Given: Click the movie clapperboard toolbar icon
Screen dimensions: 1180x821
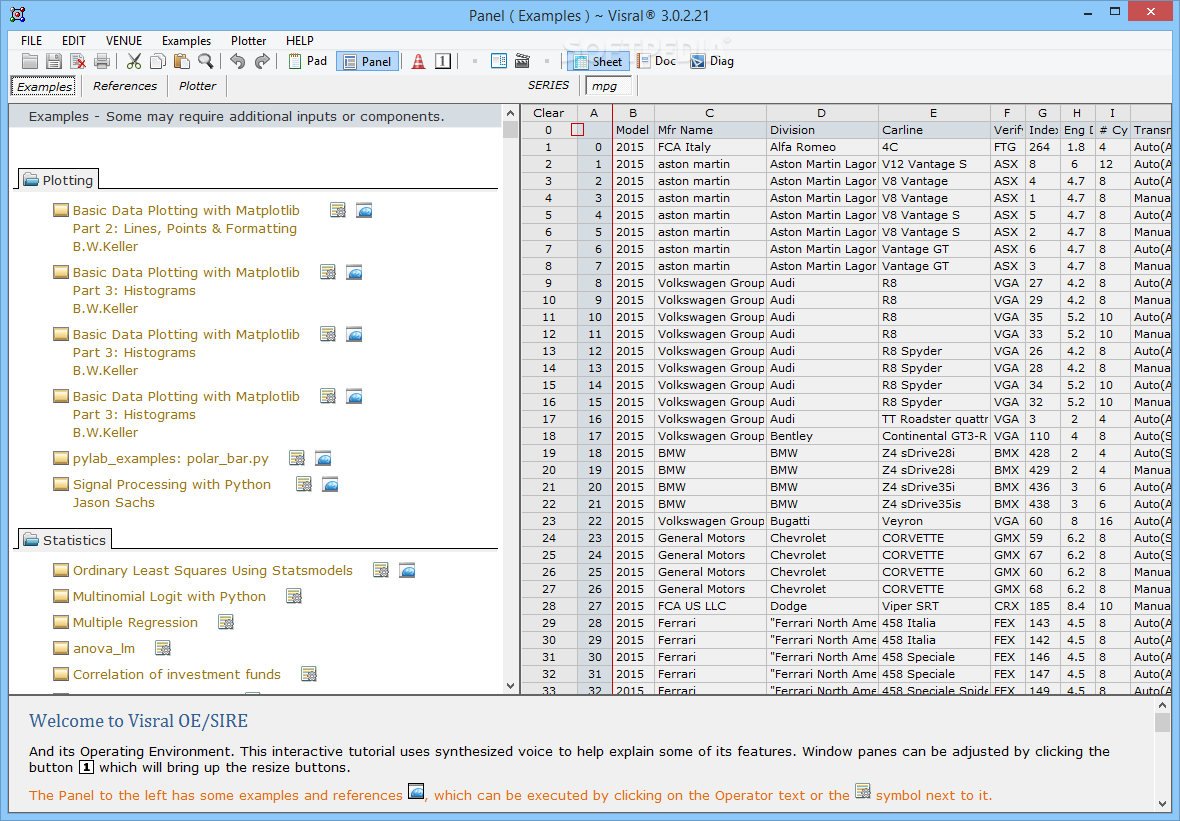Looking at the screenshot, I should [522, 62].
